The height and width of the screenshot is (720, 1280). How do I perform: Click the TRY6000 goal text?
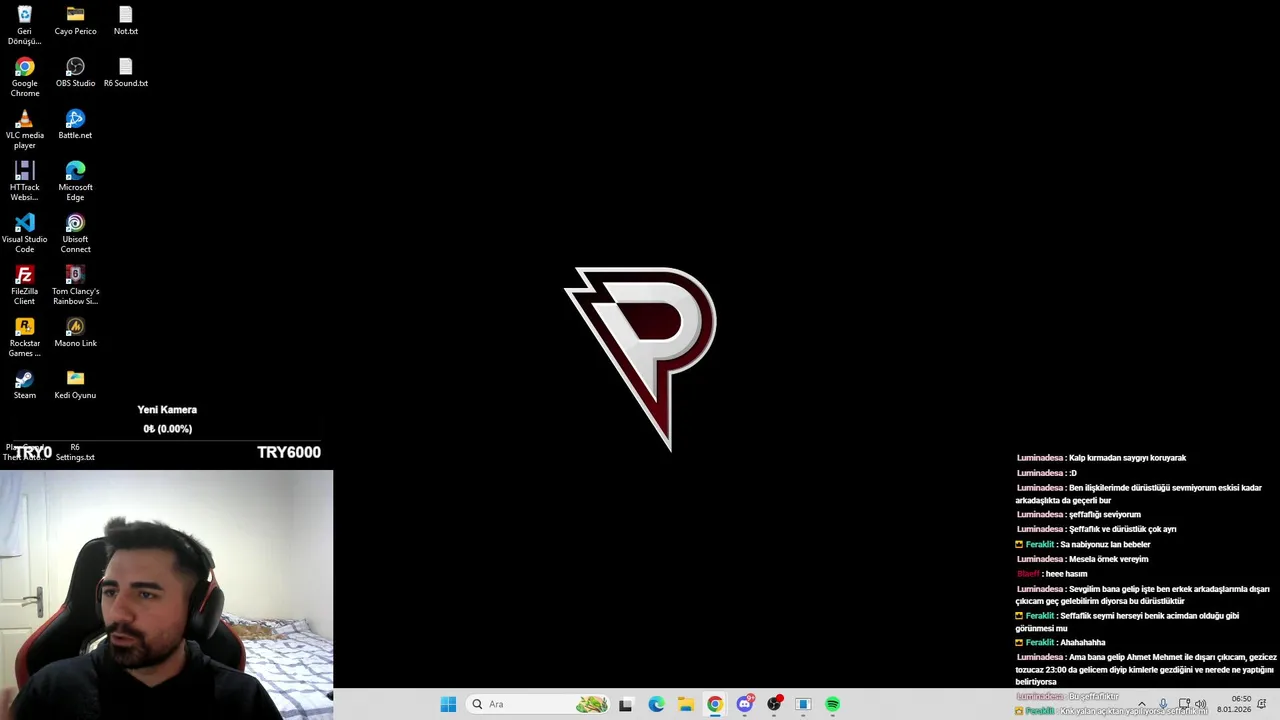[289, 452]
